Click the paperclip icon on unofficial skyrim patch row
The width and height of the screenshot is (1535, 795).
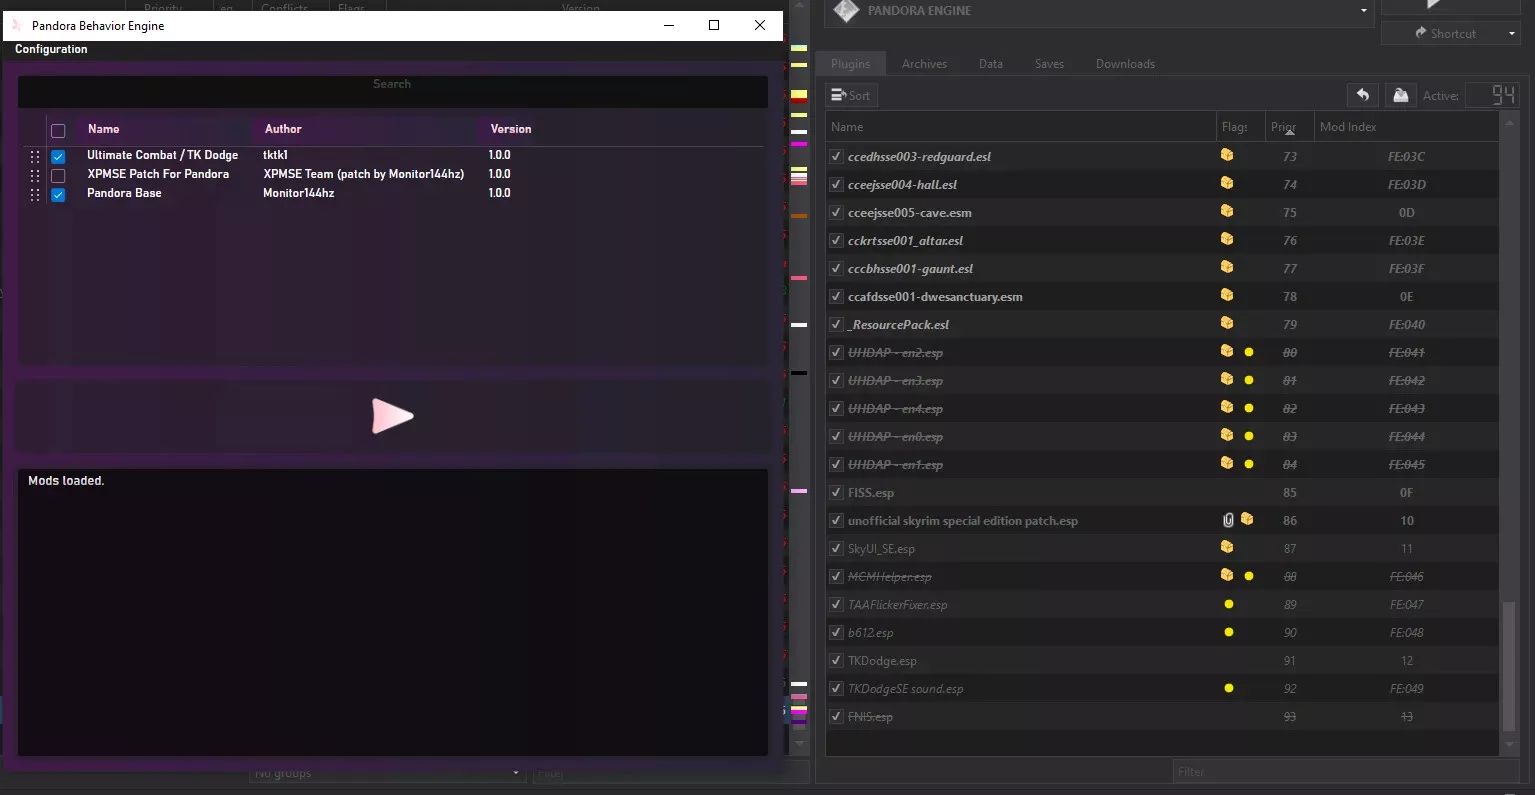[1229, 520]
